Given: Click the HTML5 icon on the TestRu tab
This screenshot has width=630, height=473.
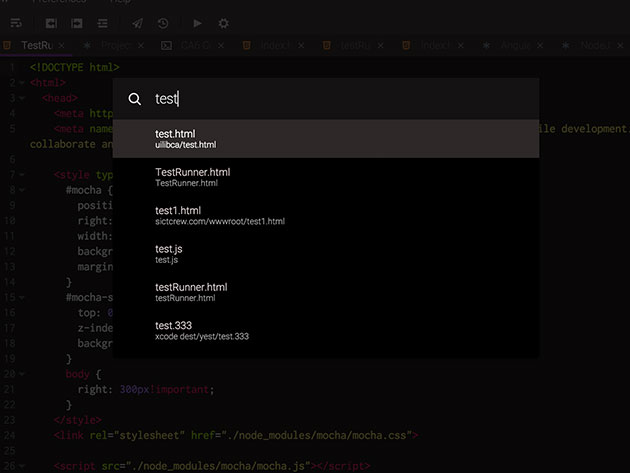Looking at the screenshot, I should point(7,45).
